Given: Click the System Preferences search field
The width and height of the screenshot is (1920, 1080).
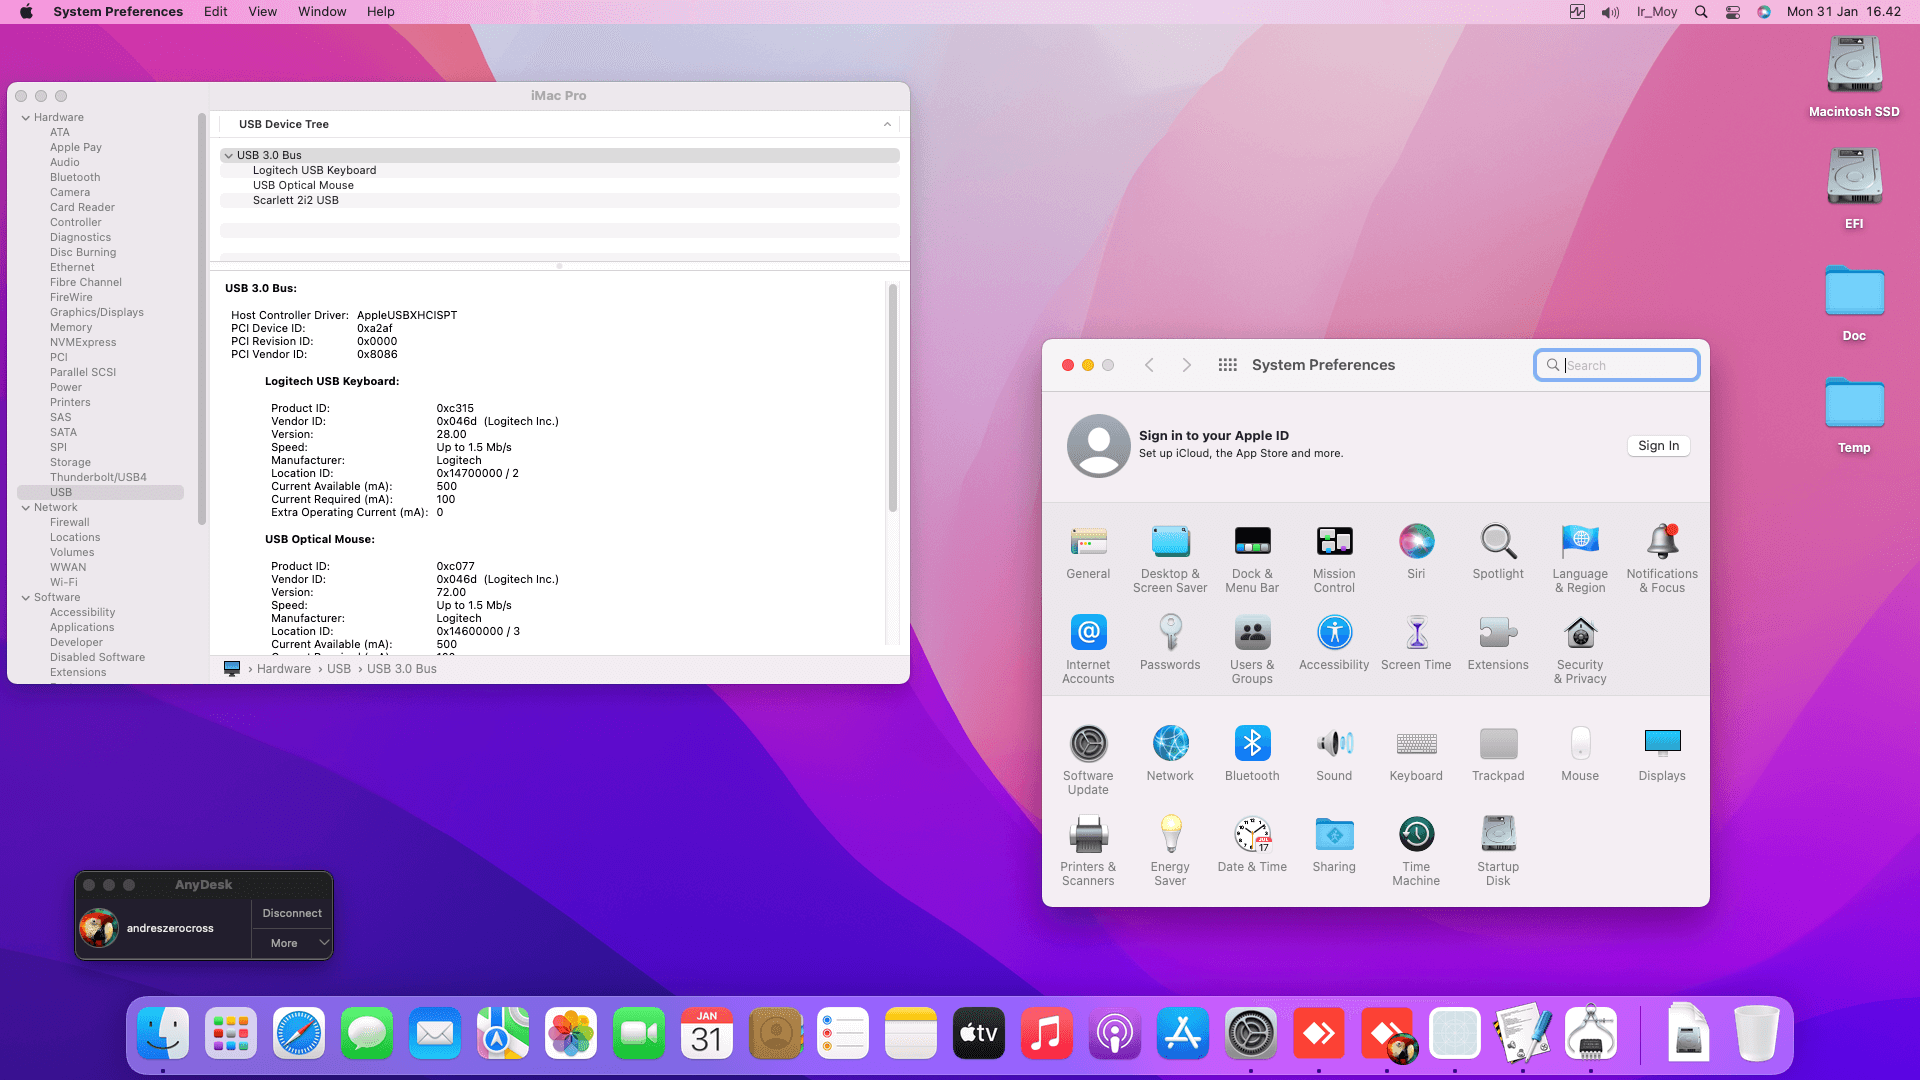Looking at the screenshot, I should [1626, 365].
